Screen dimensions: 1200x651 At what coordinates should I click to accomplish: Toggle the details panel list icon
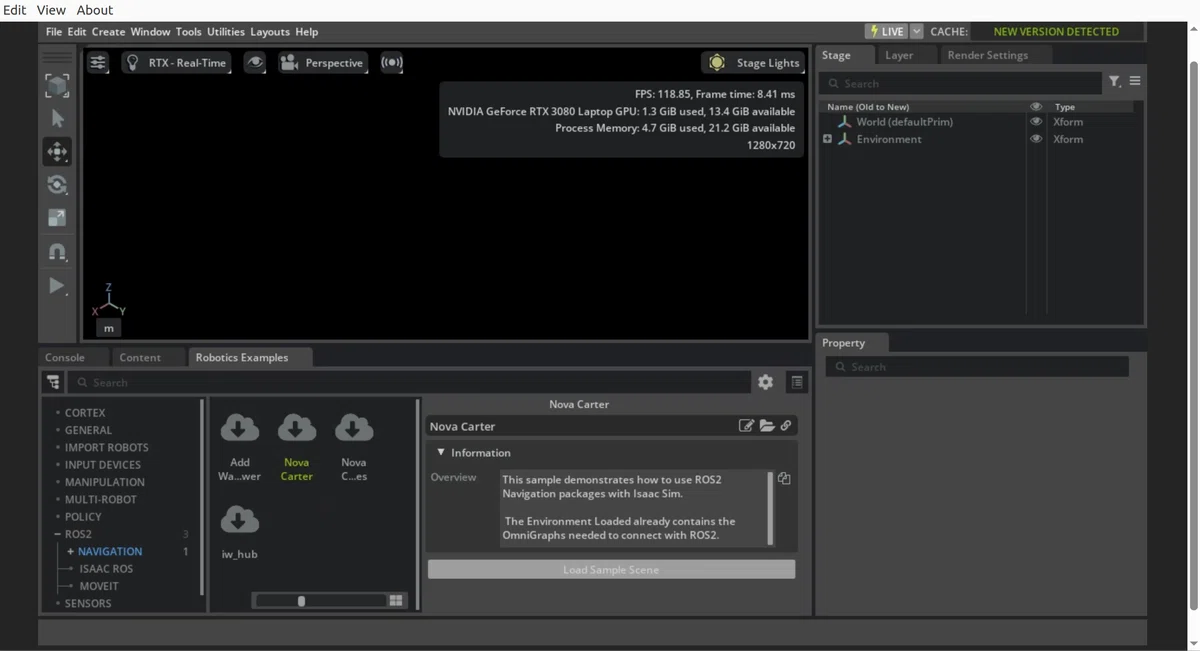[796, 382]
